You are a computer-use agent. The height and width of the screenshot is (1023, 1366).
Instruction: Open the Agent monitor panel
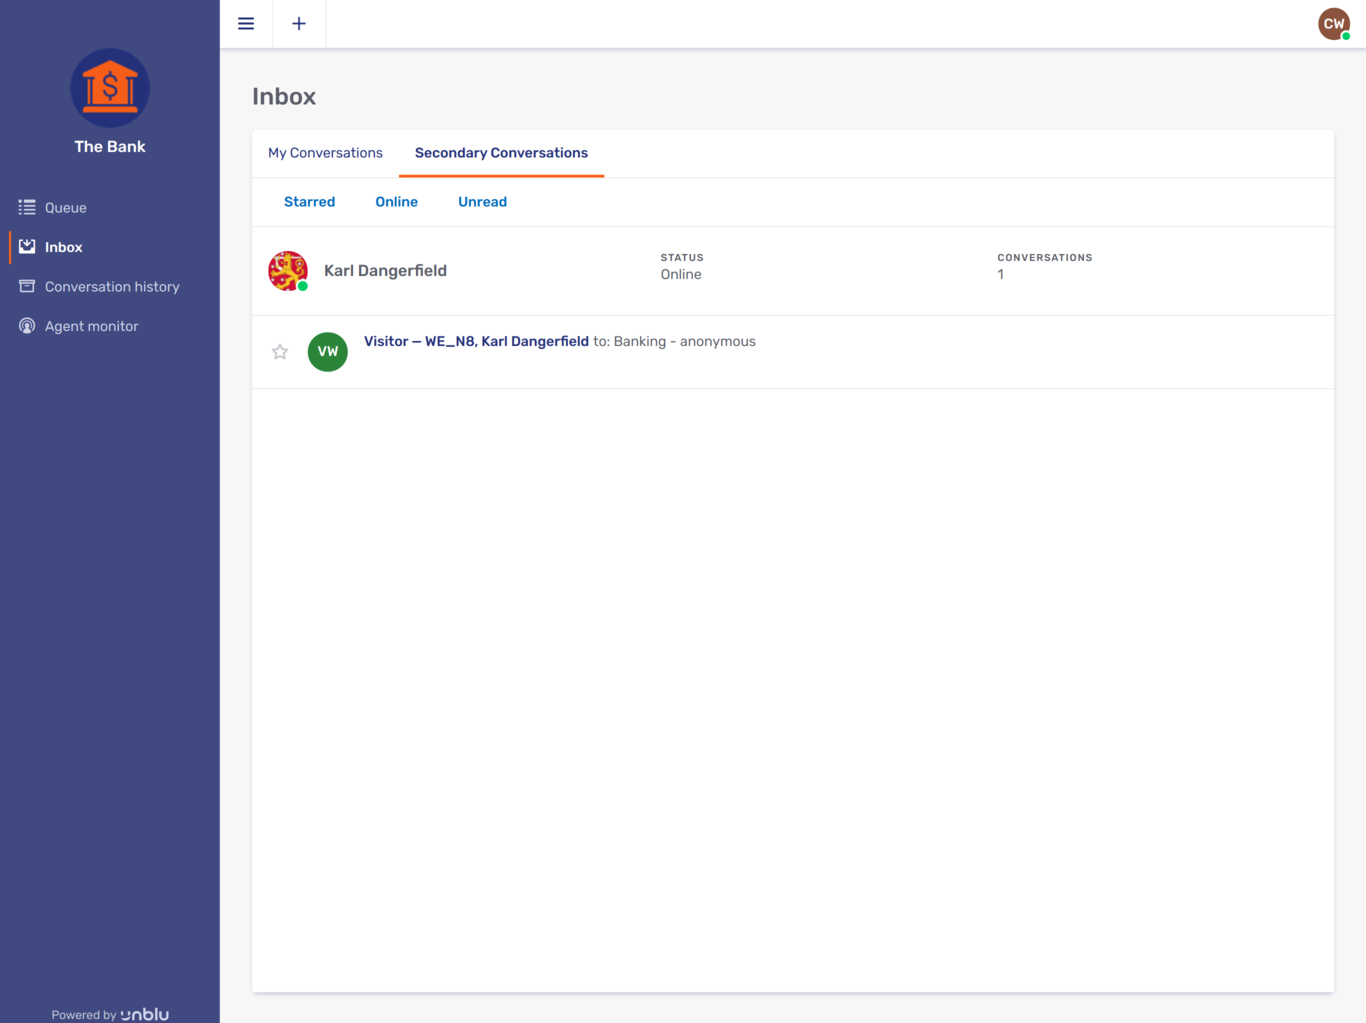[91, 325]
